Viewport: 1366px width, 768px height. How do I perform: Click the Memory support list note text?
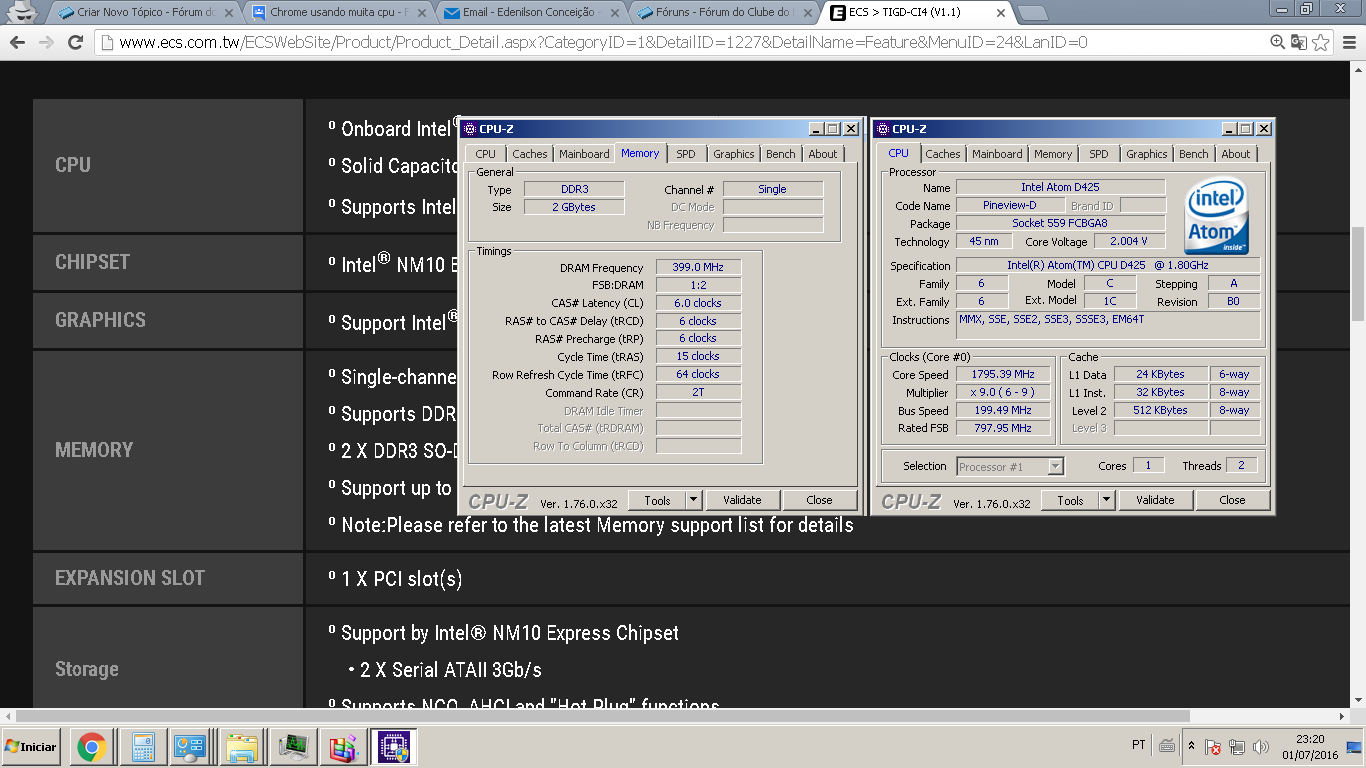(x=597, y=525)
